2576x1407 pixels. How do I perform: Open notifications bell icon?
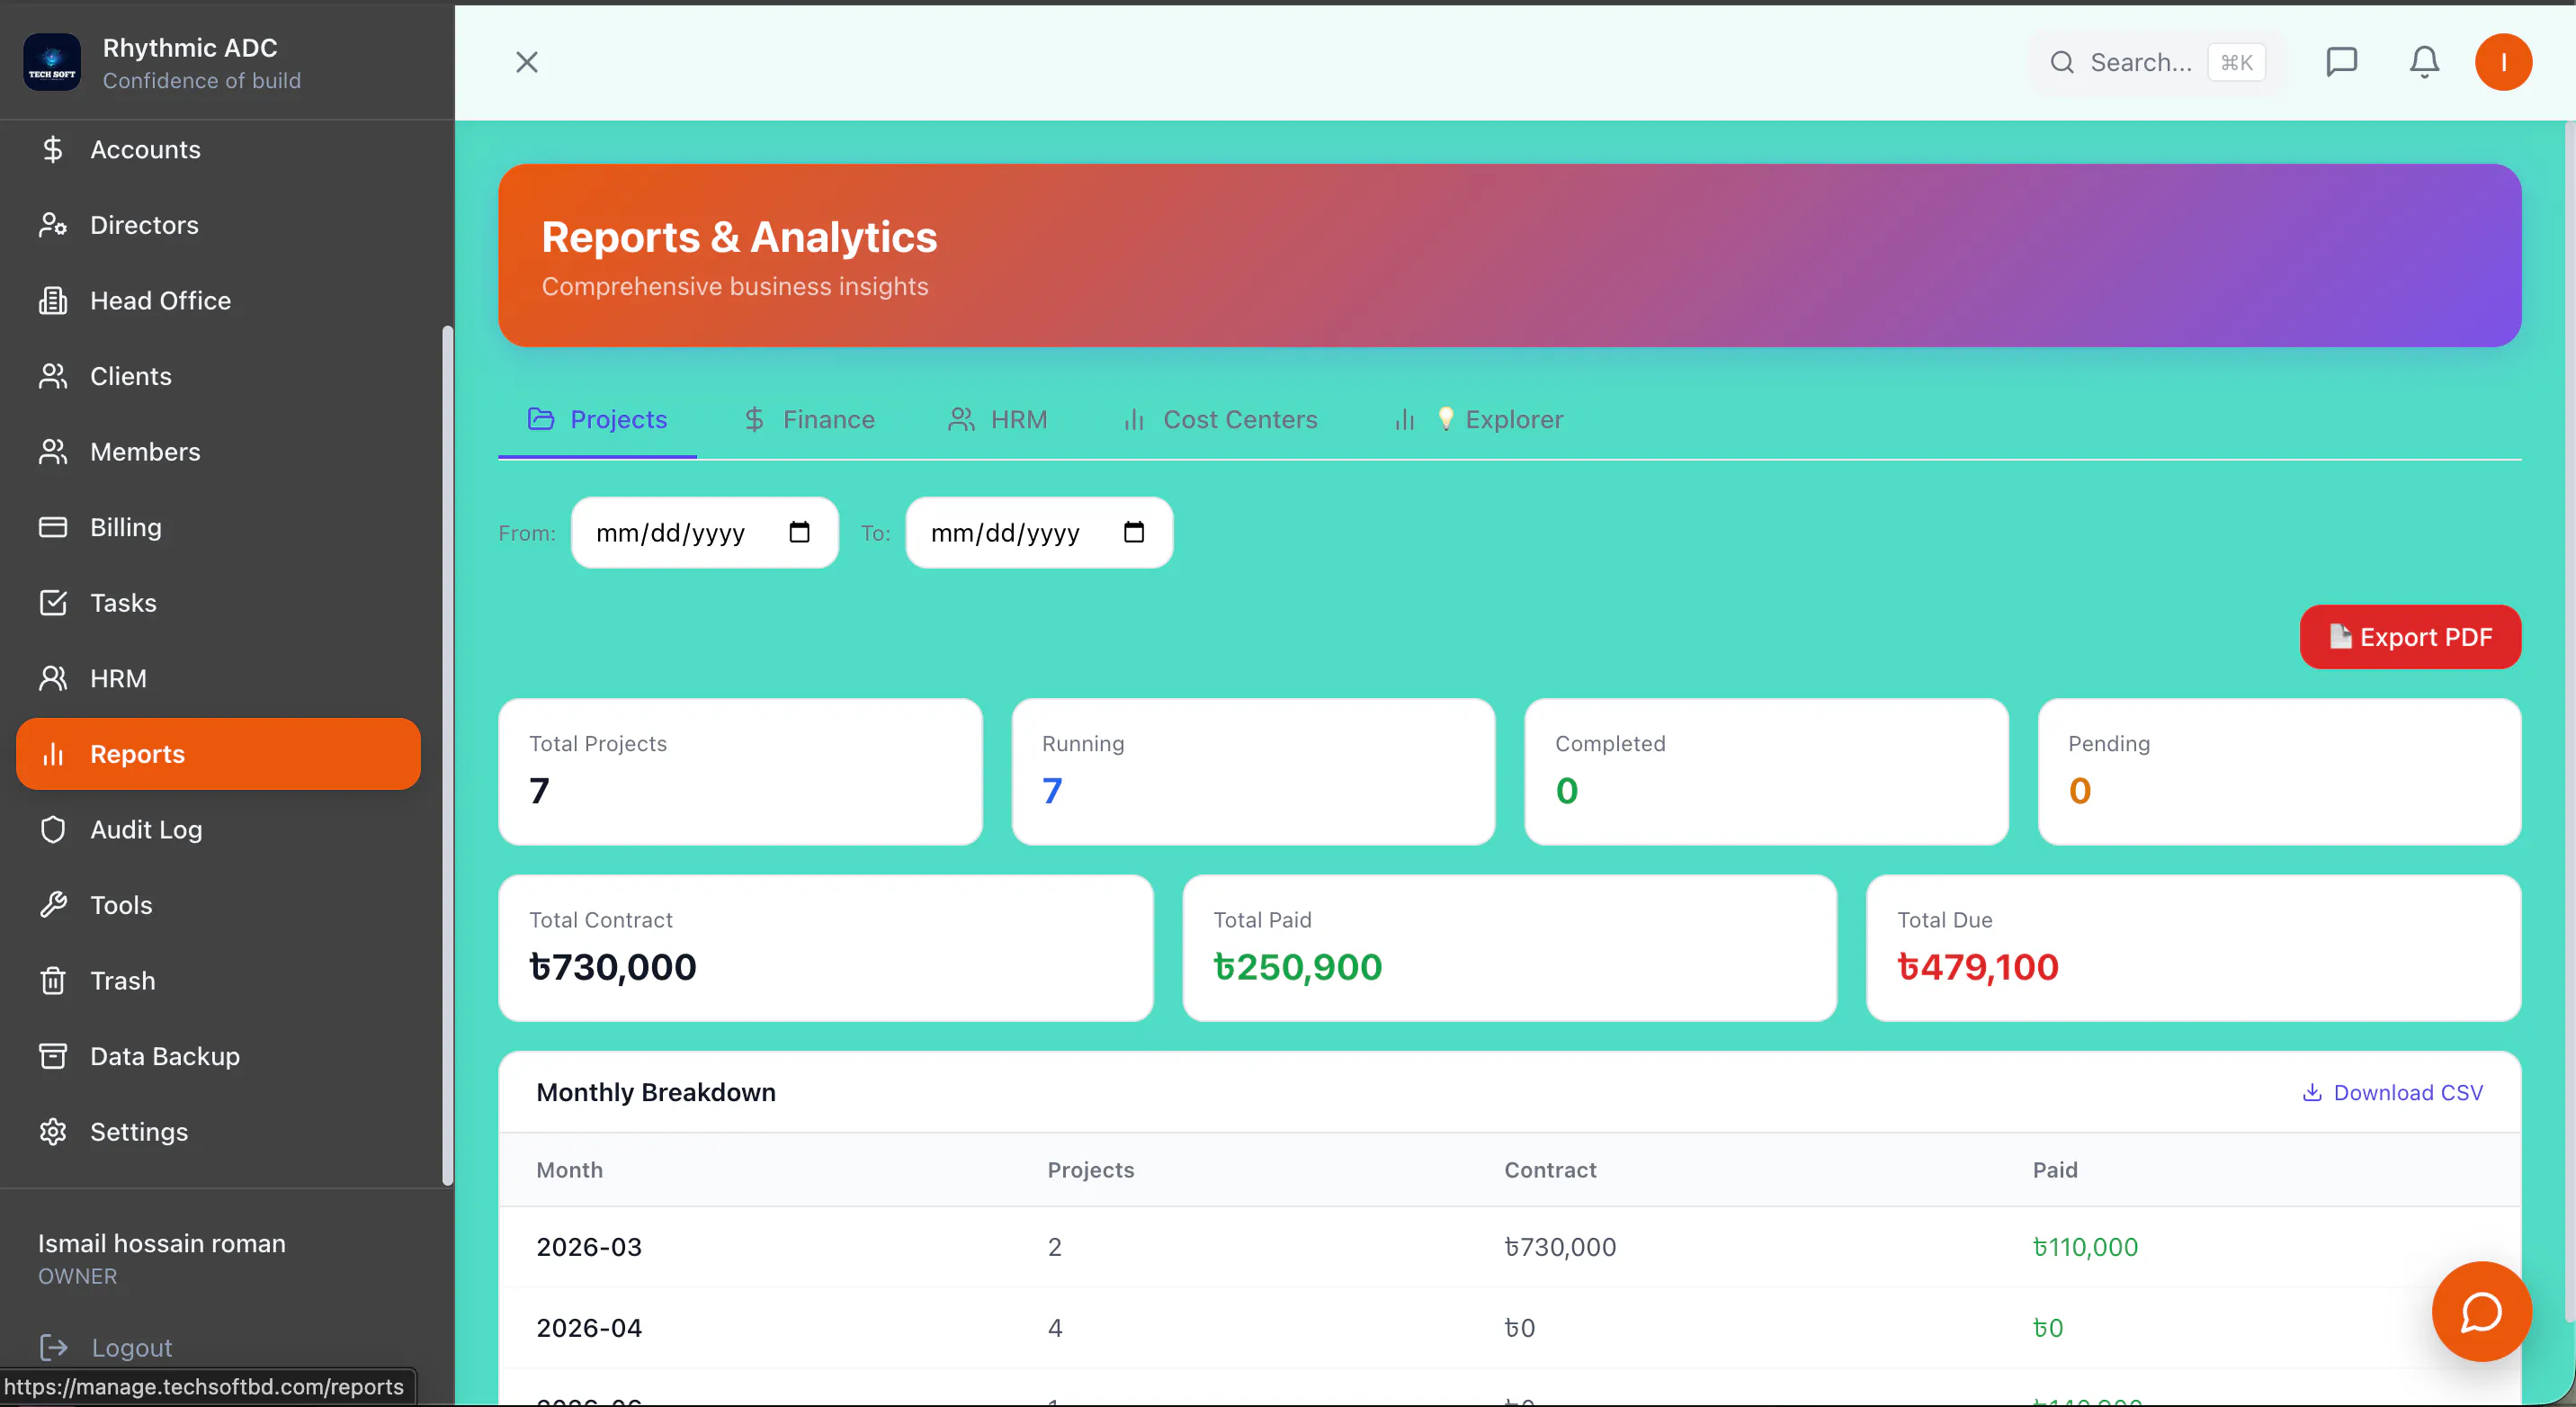point(2424,62)
